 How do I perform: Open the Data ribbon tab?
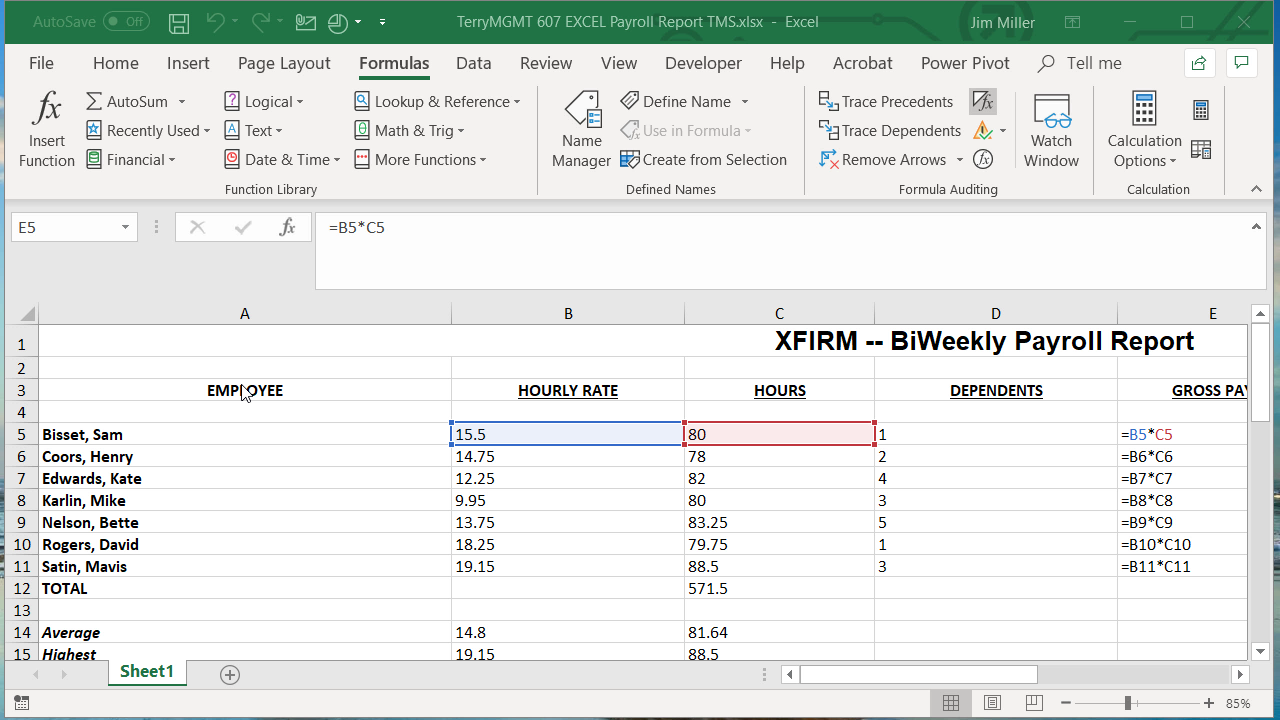[473, 63]
